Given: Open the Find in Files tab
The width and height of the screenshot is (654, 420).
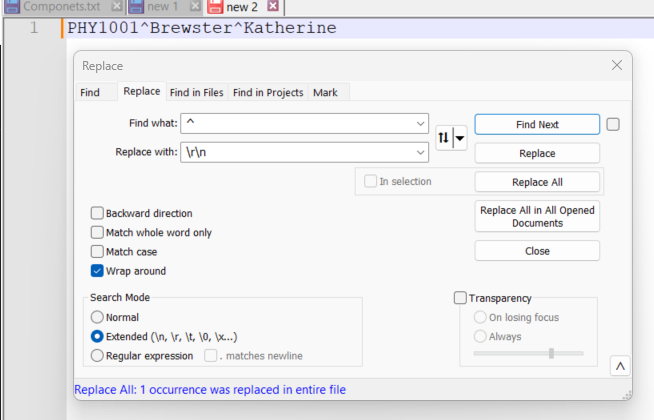Looking at the screenshot, I should pyautogui.click(x=196, y=92).
